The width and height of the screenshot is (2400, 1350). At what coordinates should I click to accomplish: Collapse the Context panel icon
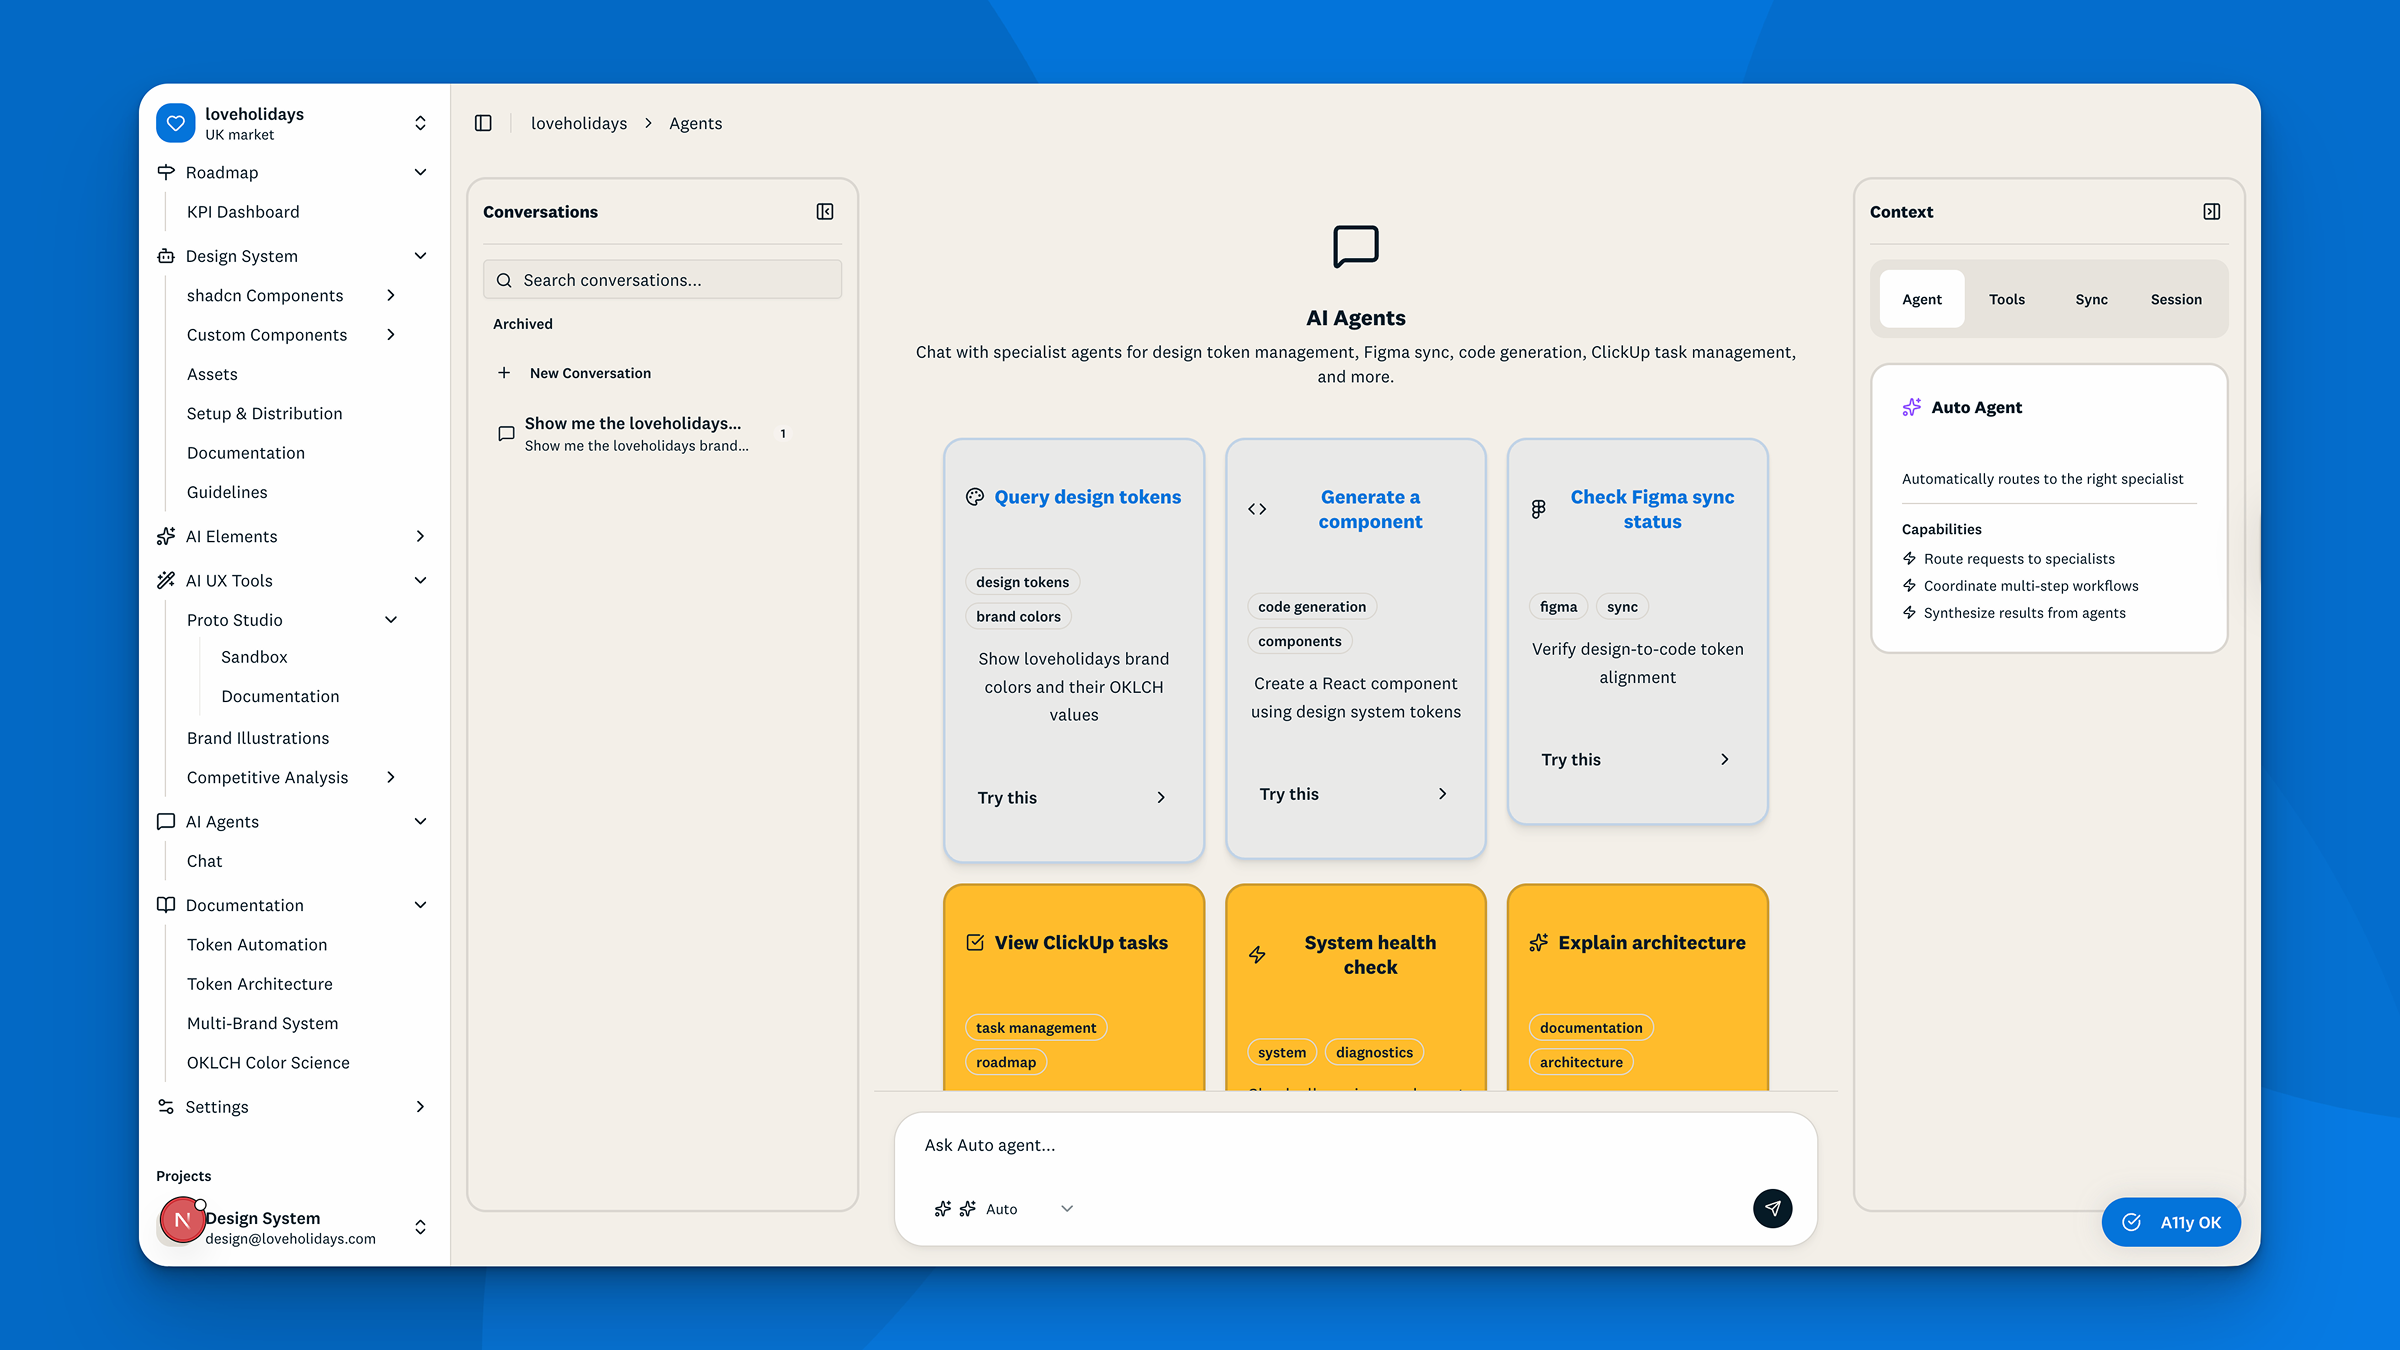pyautogui.click(x=2211, y=211)
